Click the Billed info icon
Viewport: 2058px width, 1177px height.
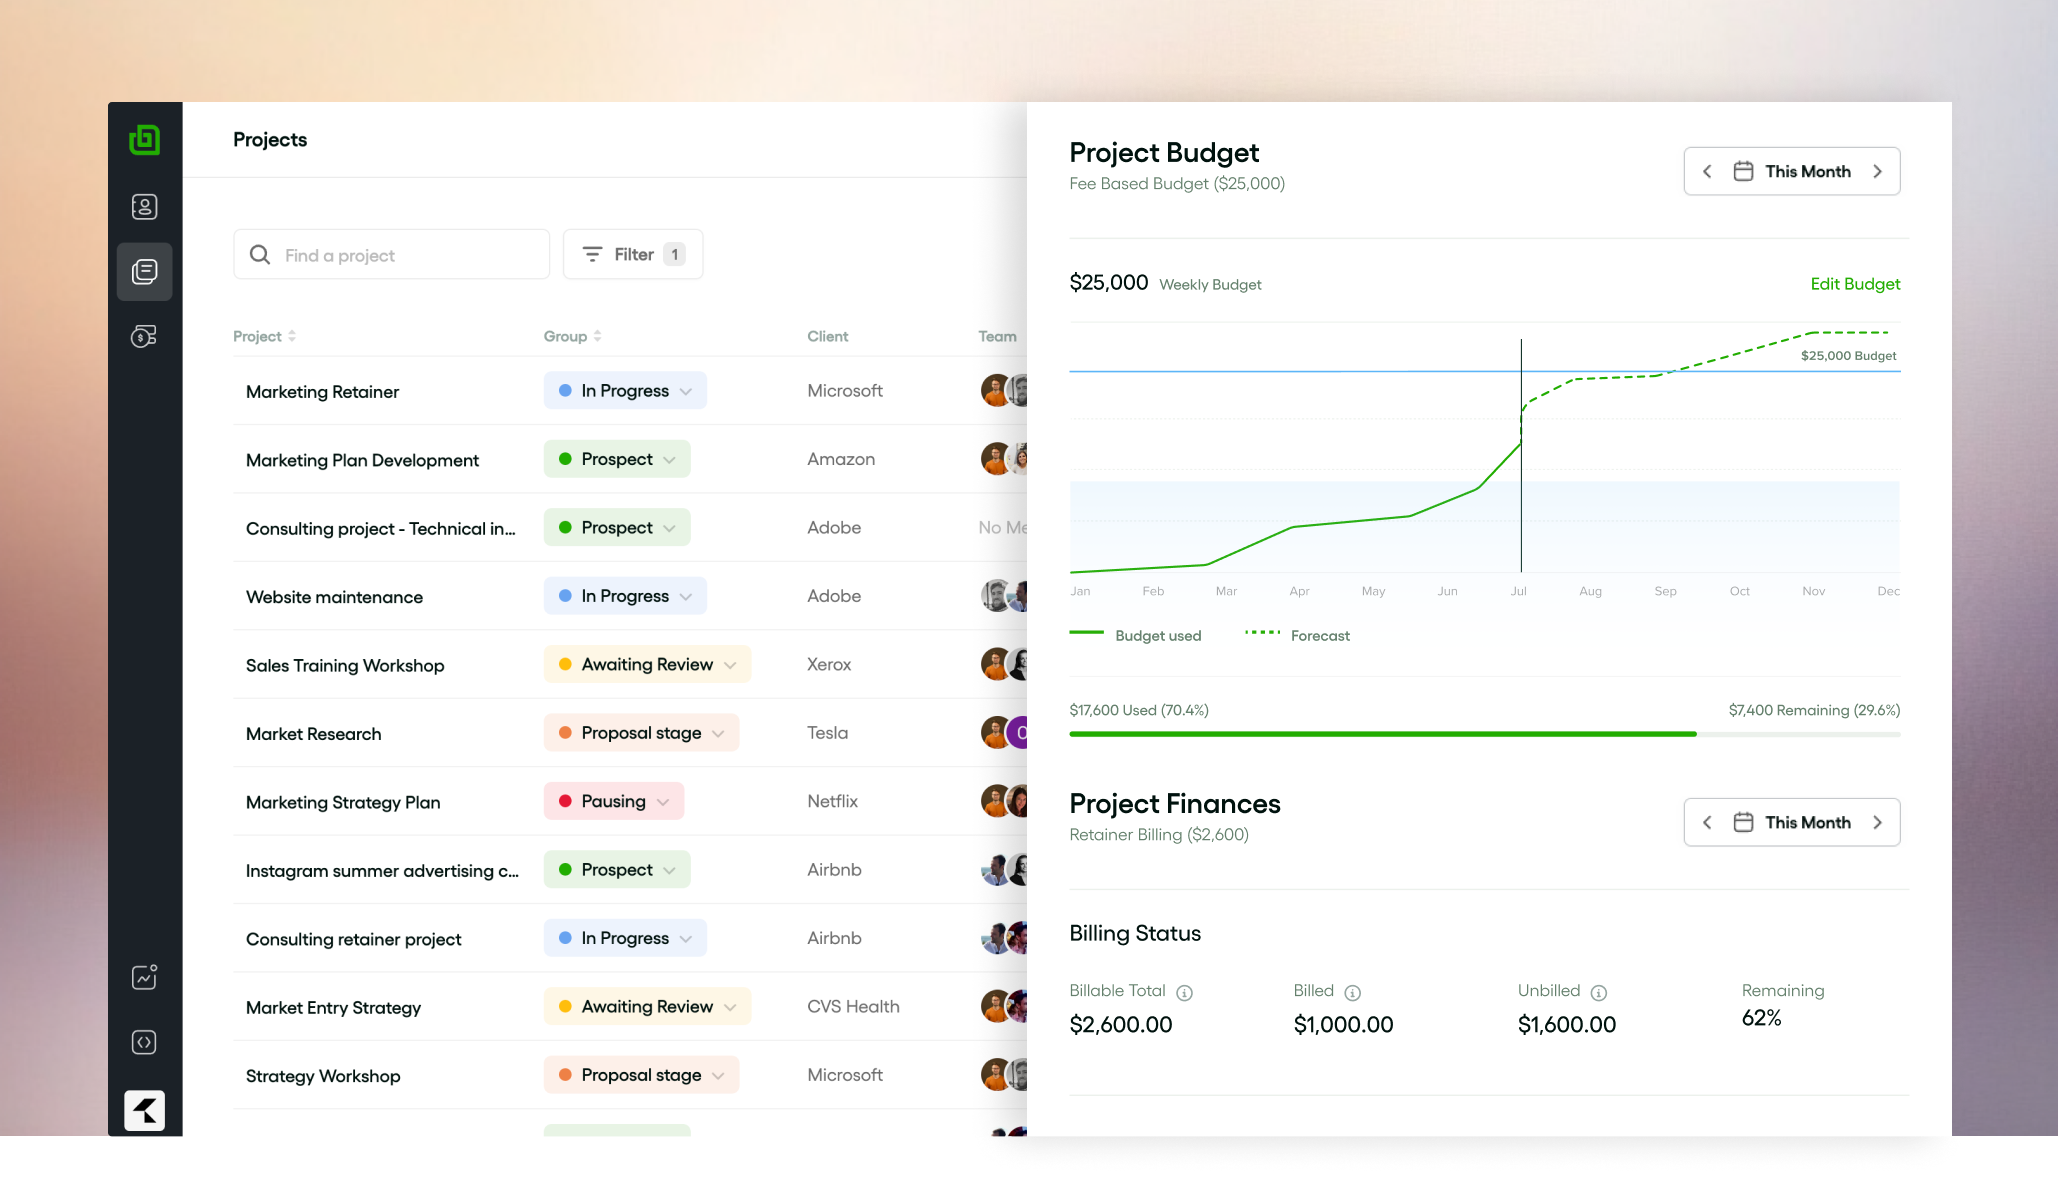coord(1352,993)
